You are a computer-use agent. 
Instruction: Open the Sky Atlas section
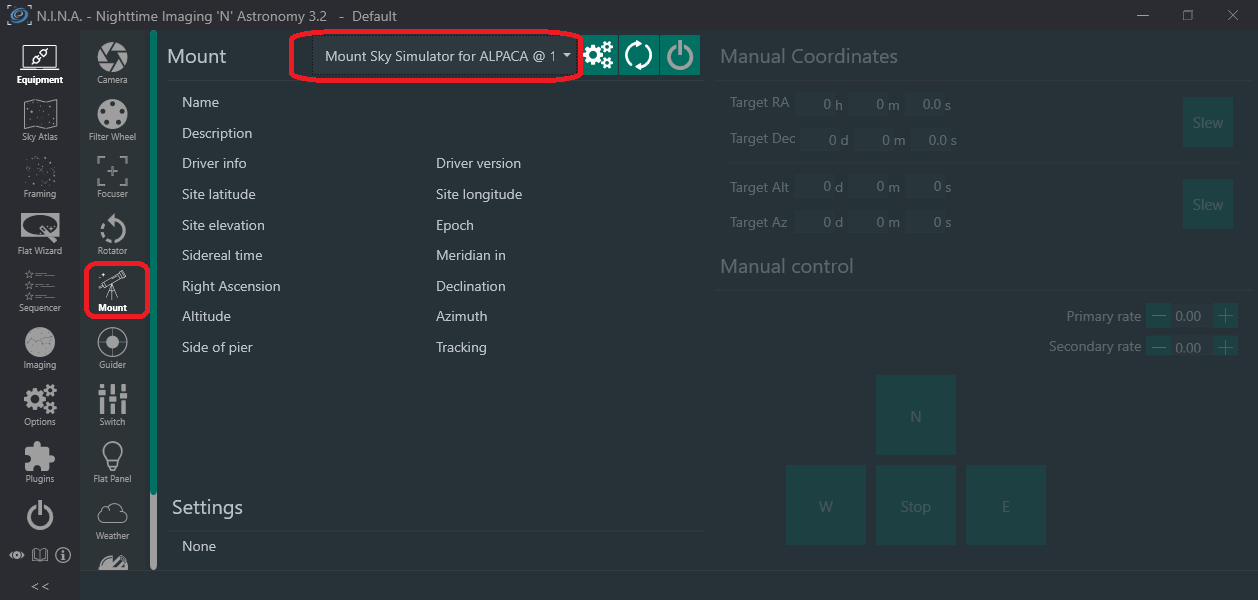[x=40, y=121]
